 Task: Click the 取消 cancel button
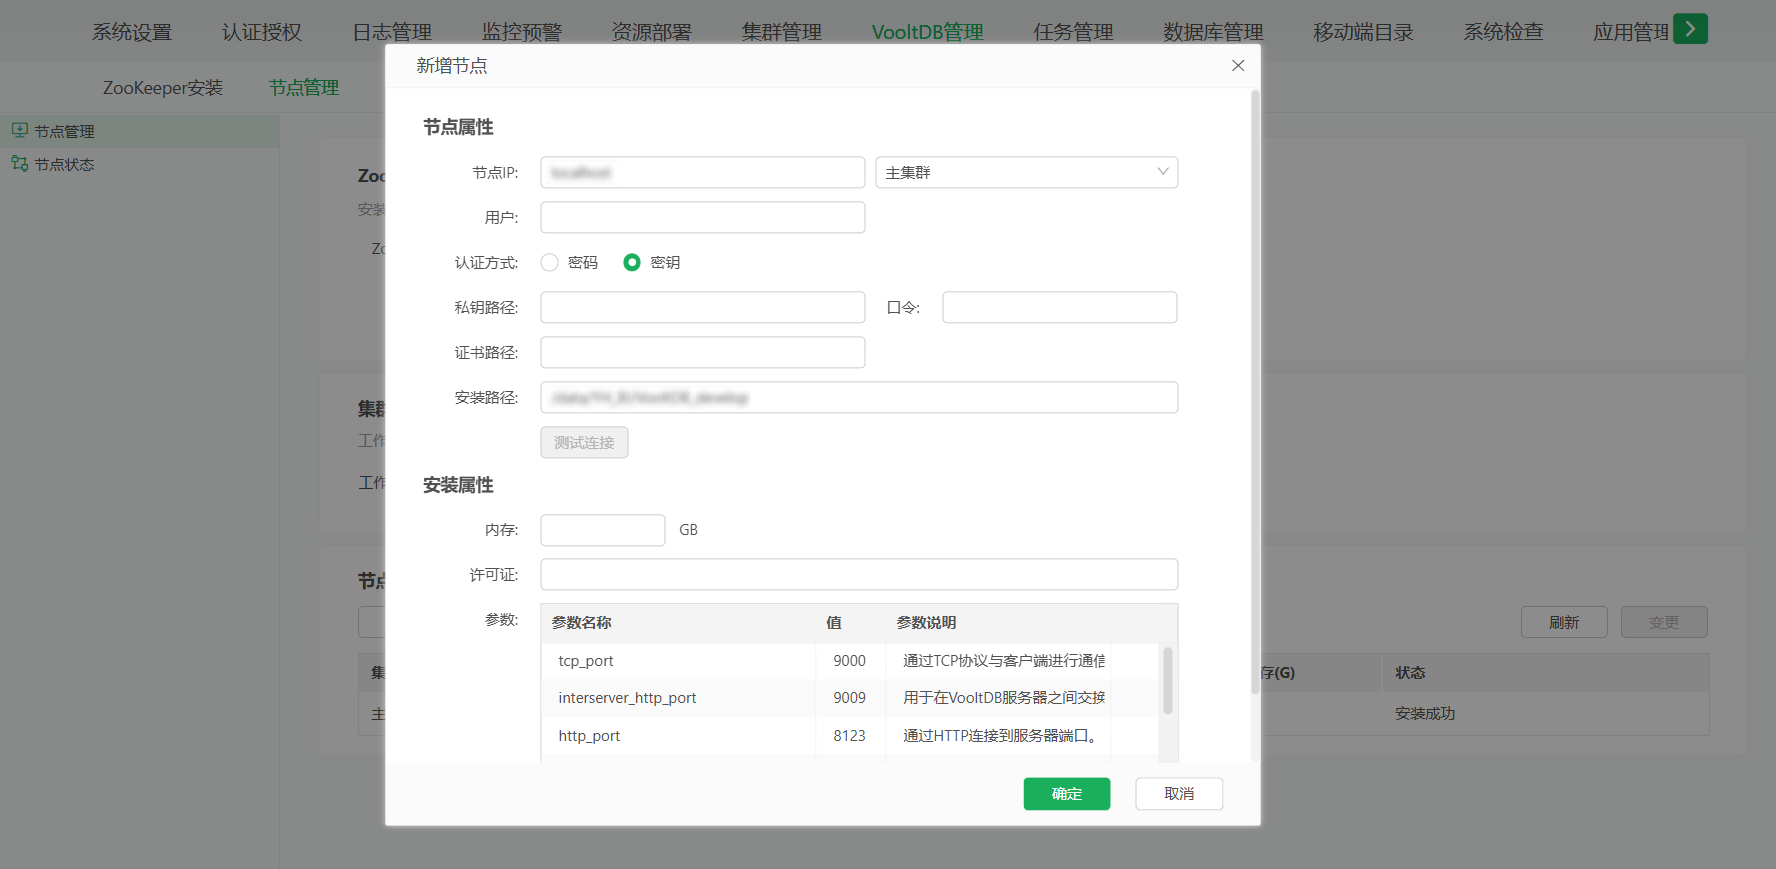point(1179,794)
